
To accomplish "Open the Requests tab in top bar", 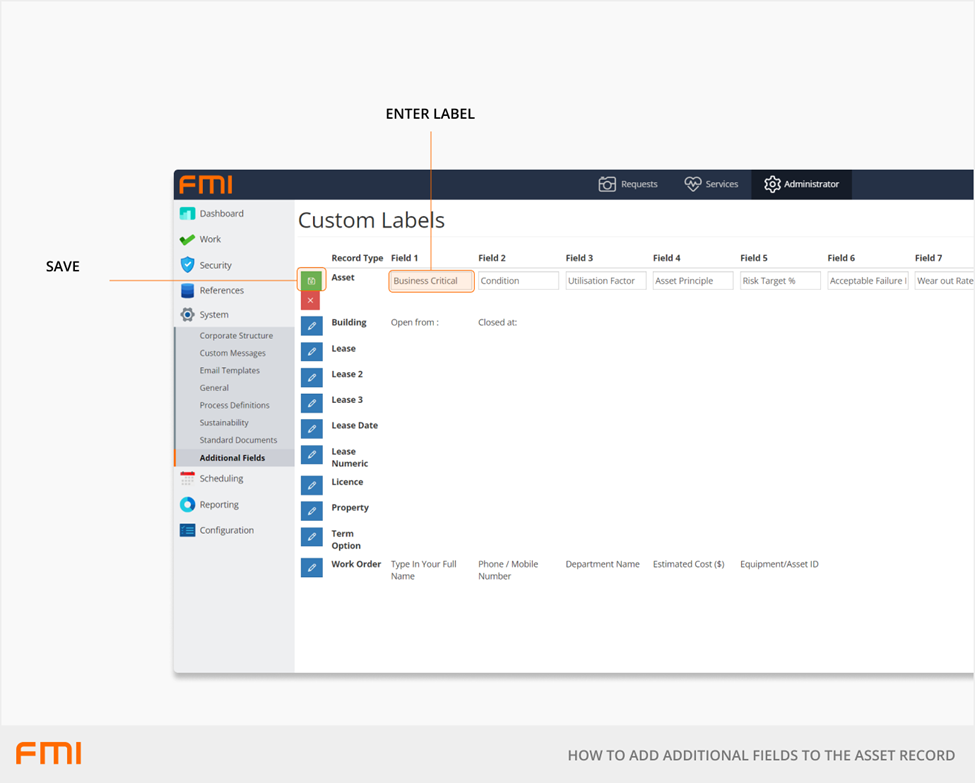I will point(628,184).
